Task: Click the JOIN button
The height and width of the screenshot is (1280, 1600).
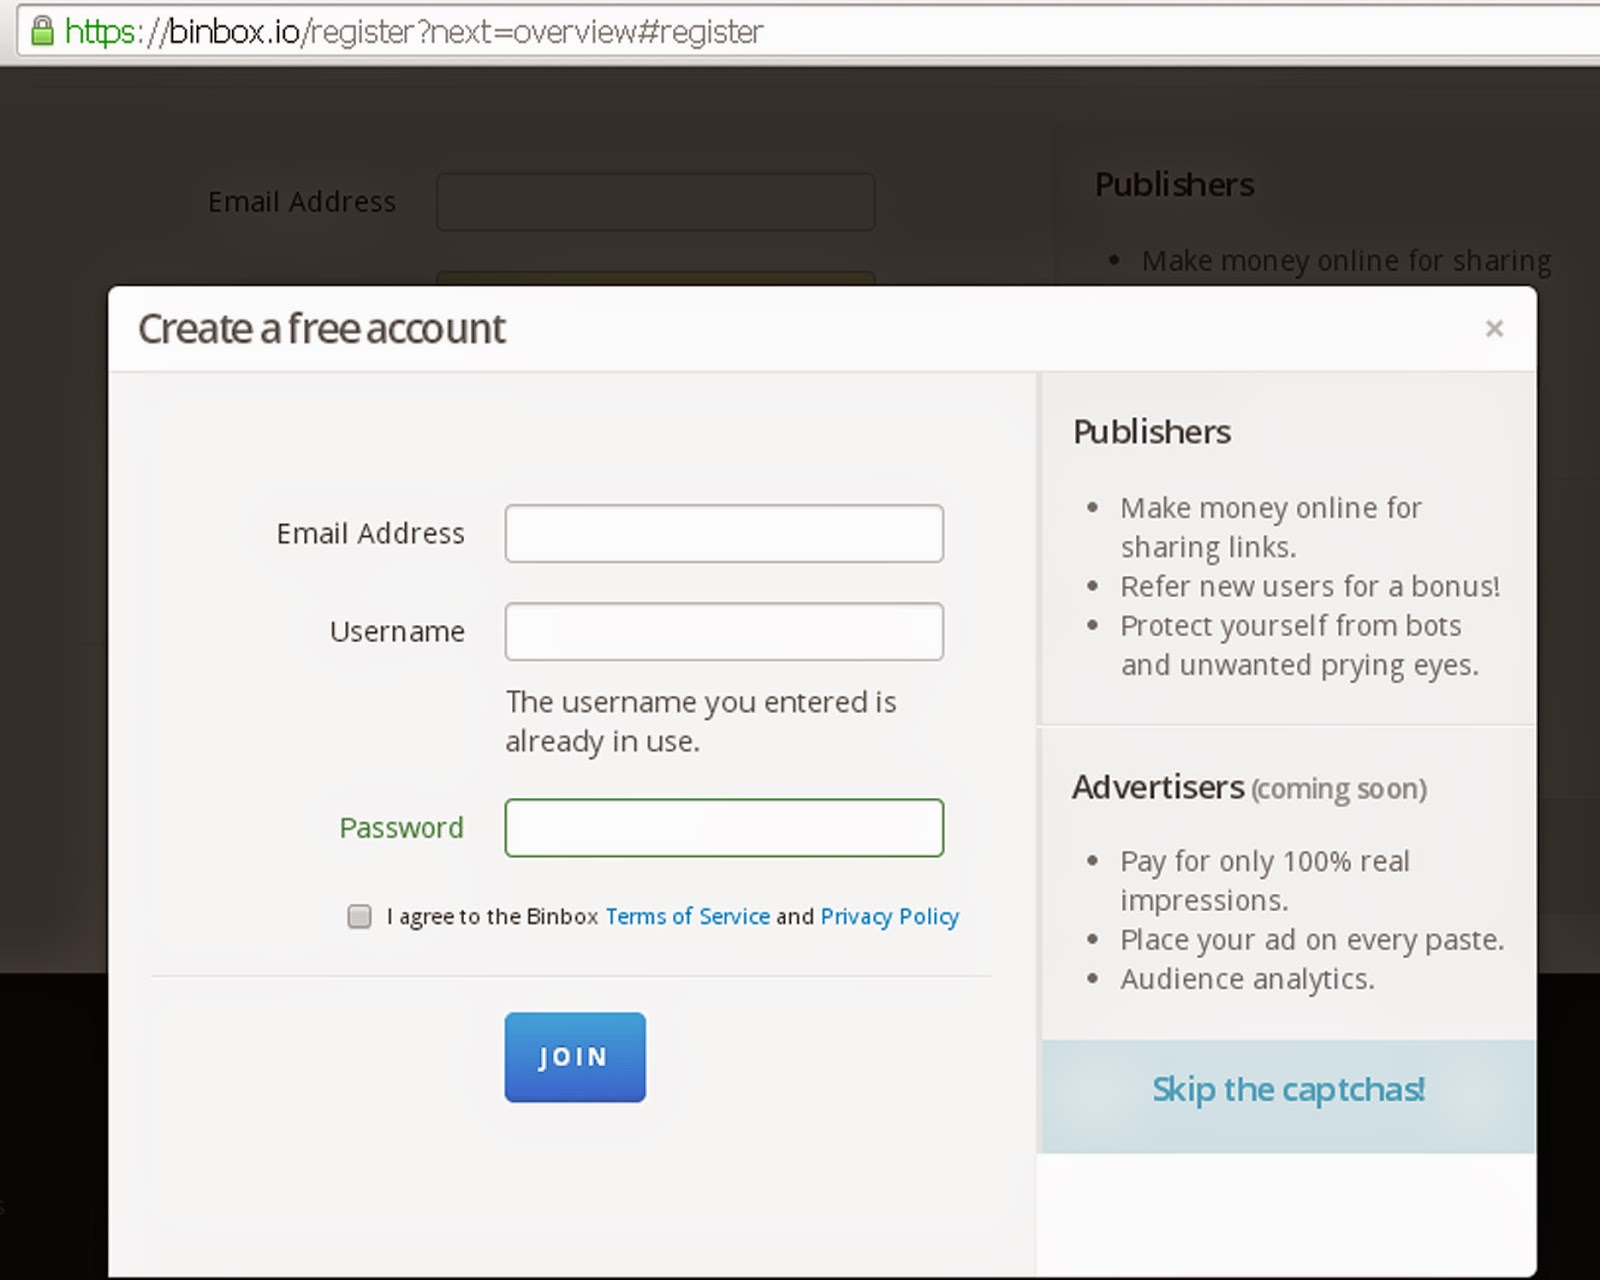Action: tap(575, 1057)
